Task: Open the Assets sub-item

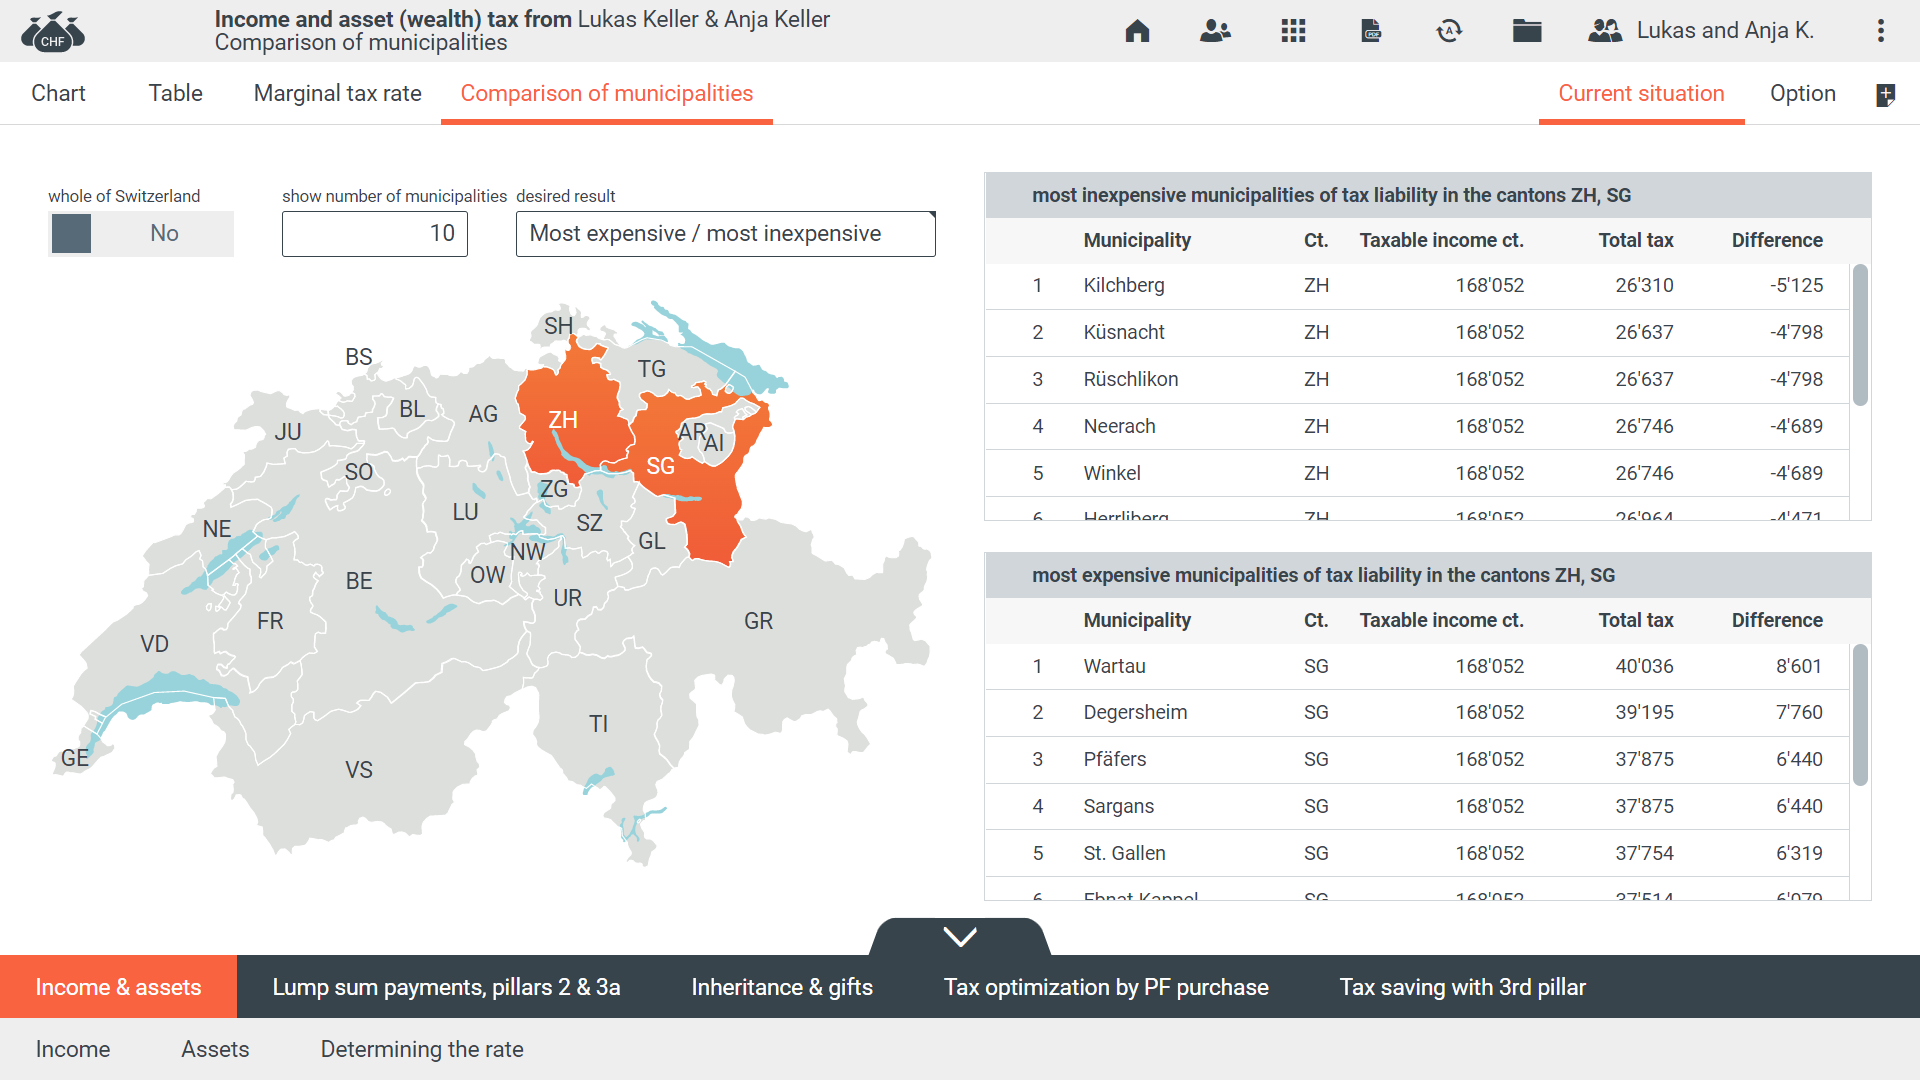Action: (x=215, y=1049)
